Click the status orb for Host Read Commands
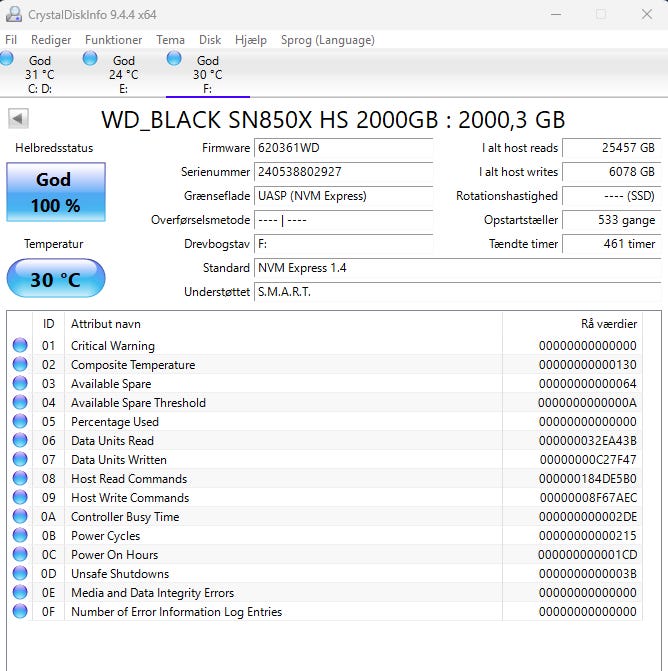The image size is (668, 671). click(20, 478)
